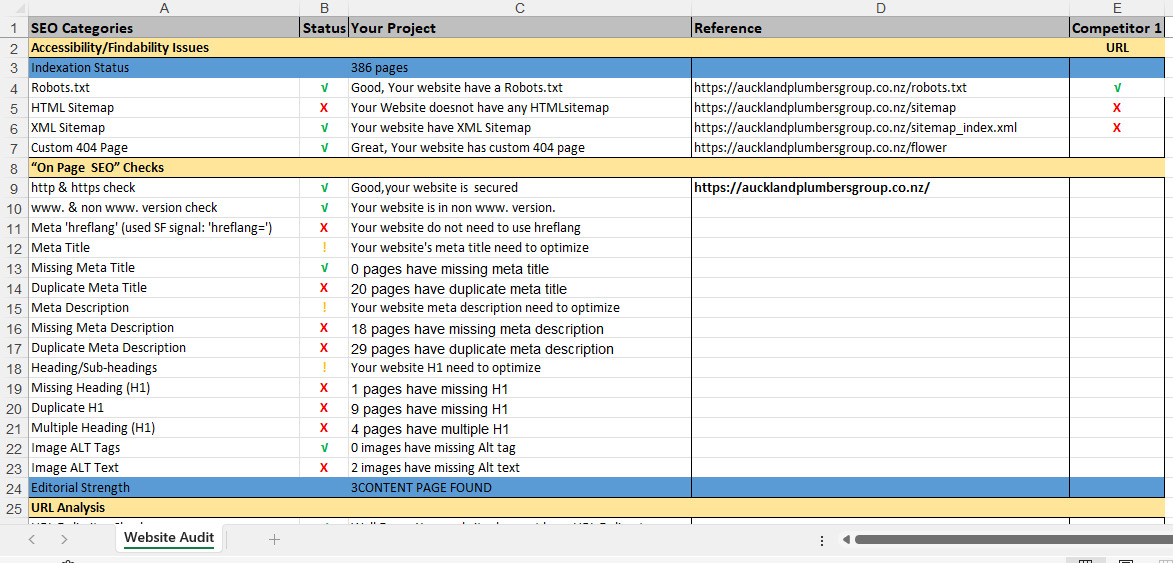Click the red X status for HTML Sitemap
The height and width of the screenshot is (563, 1173).
[324, 108]
